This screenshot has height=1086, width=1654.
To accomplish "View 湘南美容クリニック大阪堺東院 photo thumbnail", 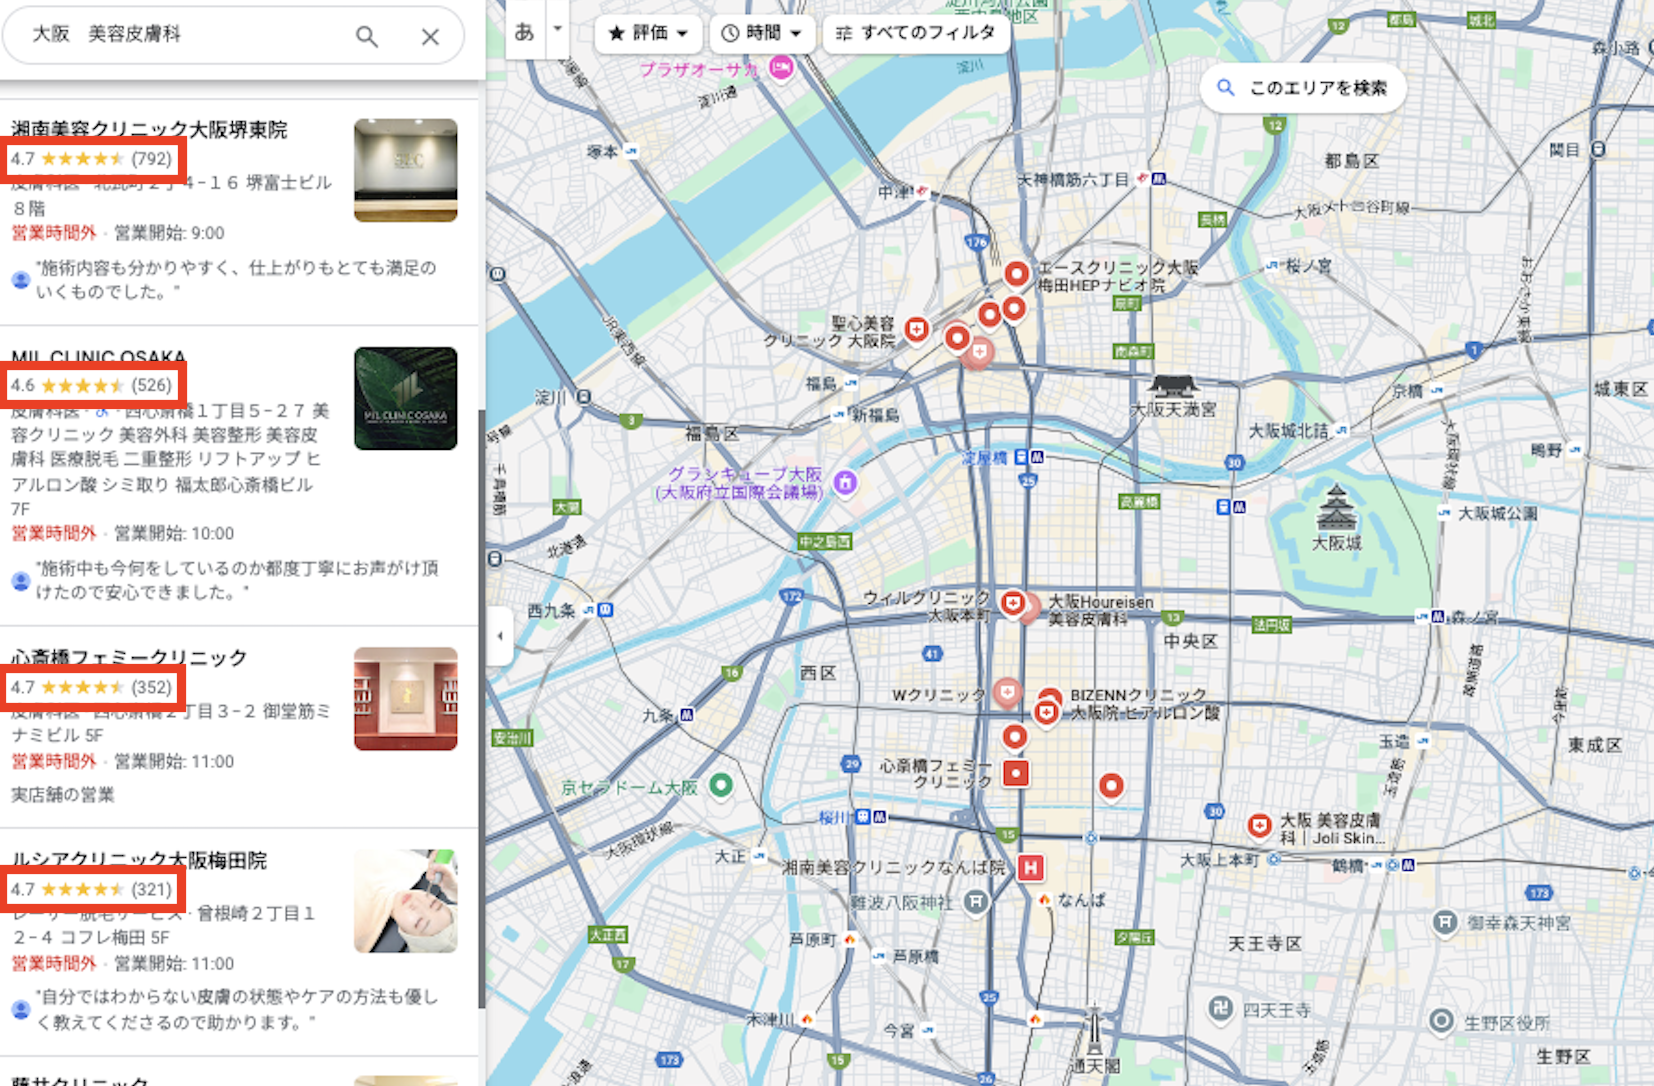I will 406,170.
